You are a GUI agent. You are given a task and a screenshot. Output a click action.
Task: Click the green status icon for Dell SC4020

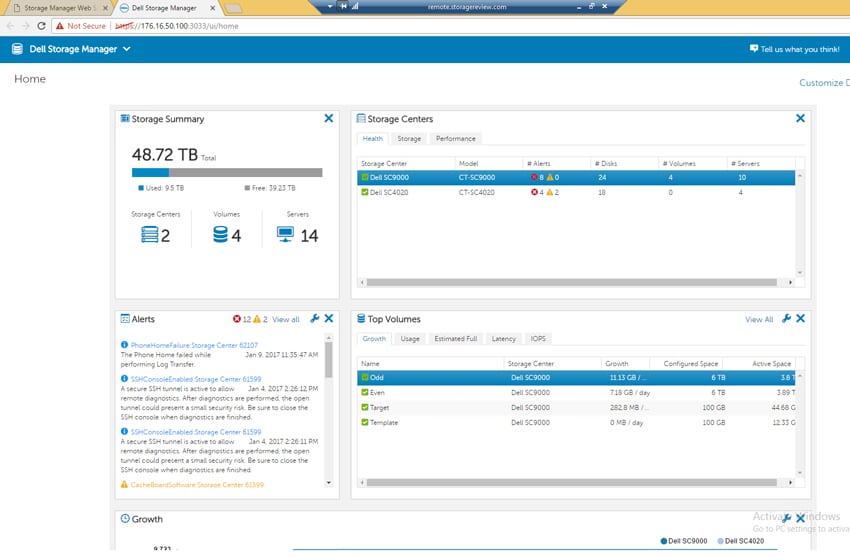point(365,192)
